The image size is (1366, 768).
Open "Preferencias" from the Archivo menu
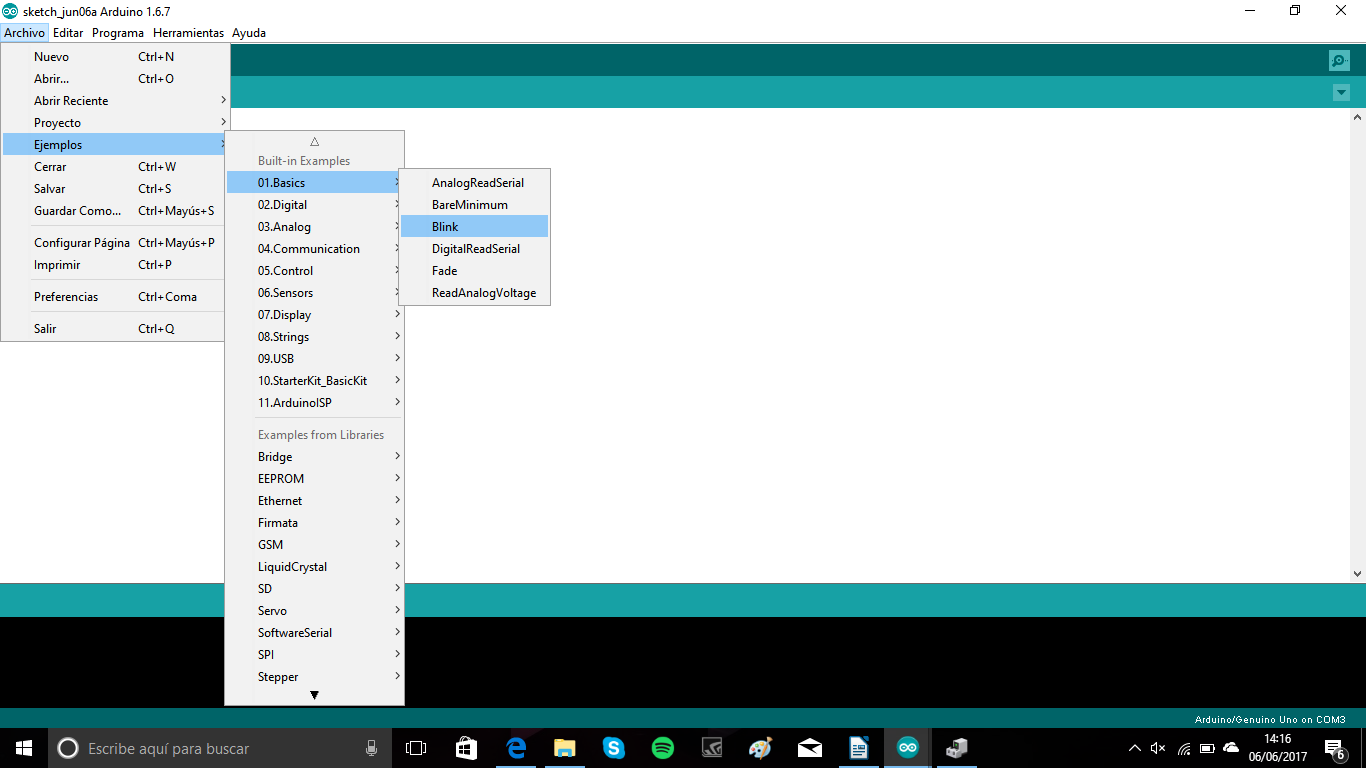pos(65,296)
